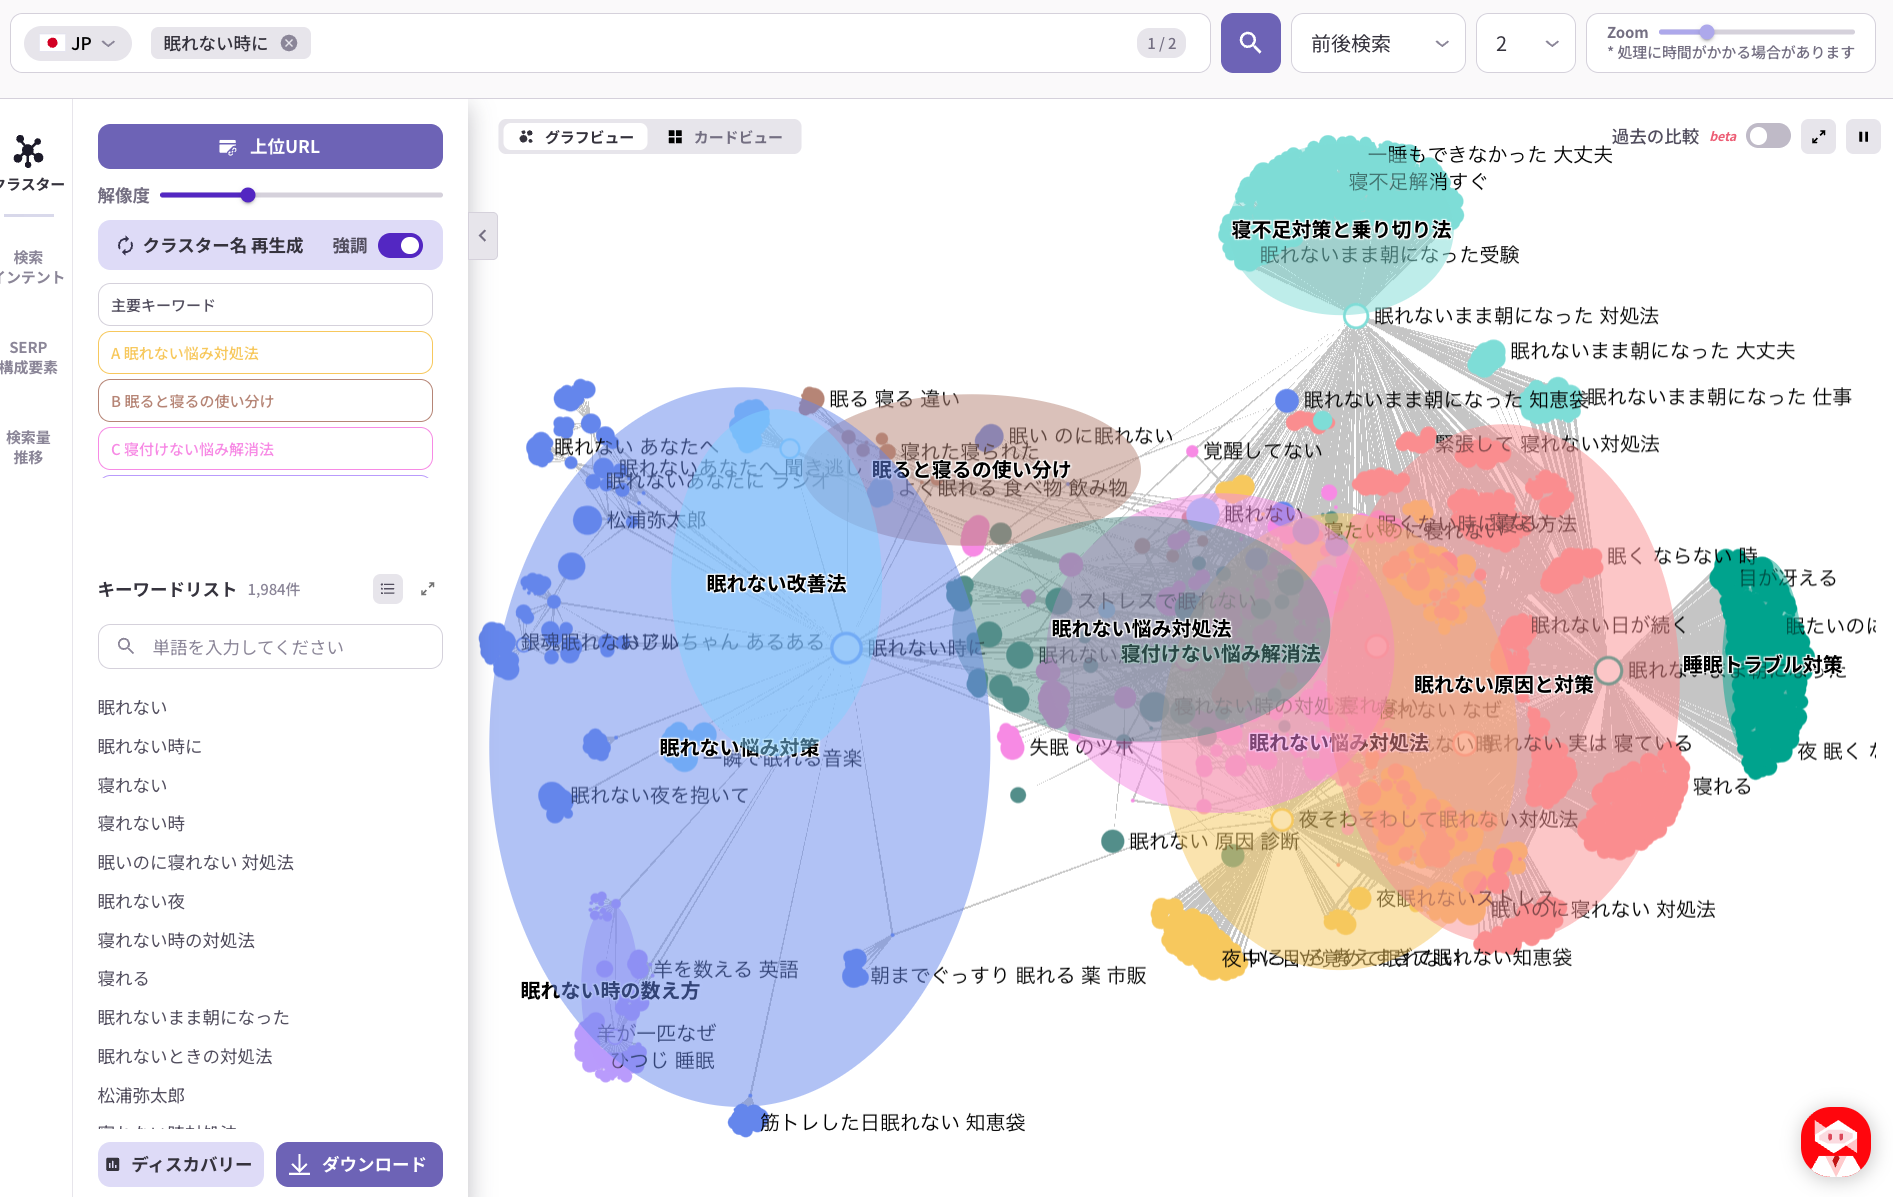Adjust the 解像度 slider handle
This screenshot has width=1893, height=1197.
click(248, 195)
